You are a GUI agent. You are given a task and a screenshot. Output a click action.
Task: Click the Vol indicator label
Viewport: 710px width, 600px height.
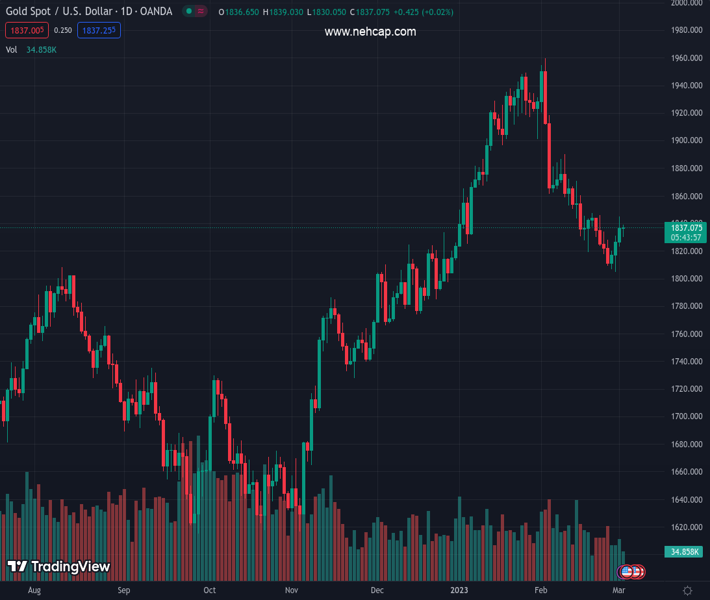12,49
